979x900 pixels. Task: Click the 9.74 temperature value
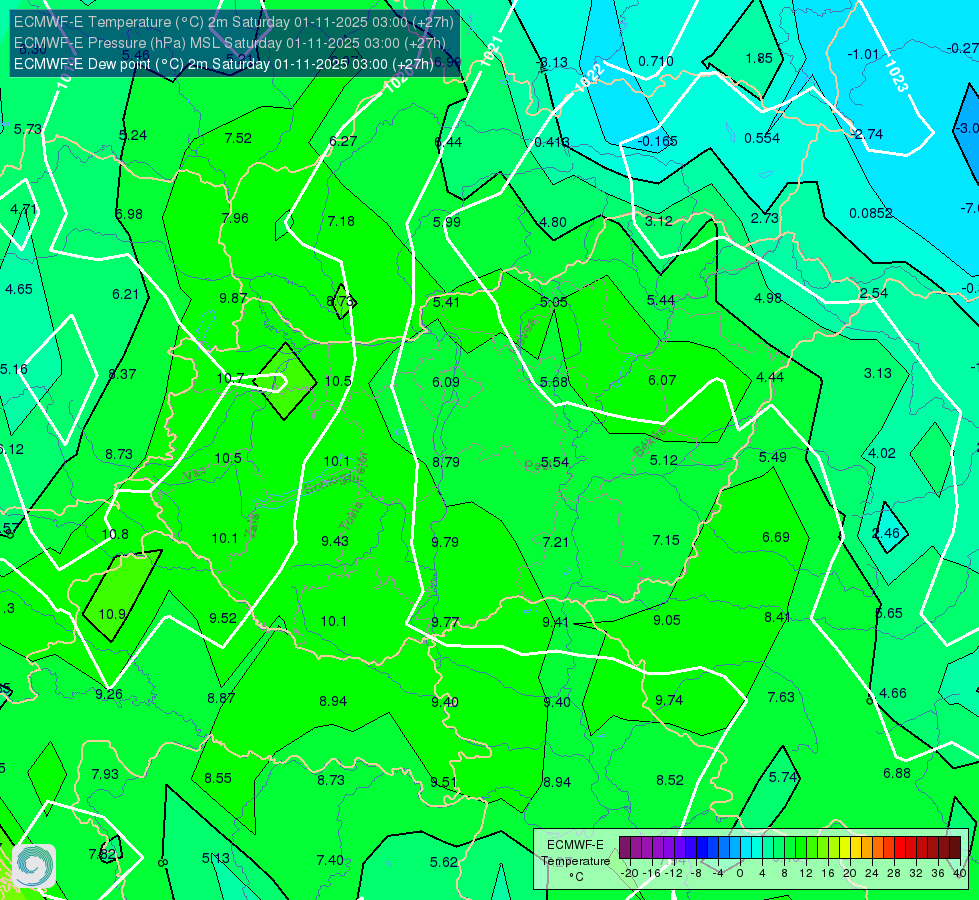(x=669, y=700)
